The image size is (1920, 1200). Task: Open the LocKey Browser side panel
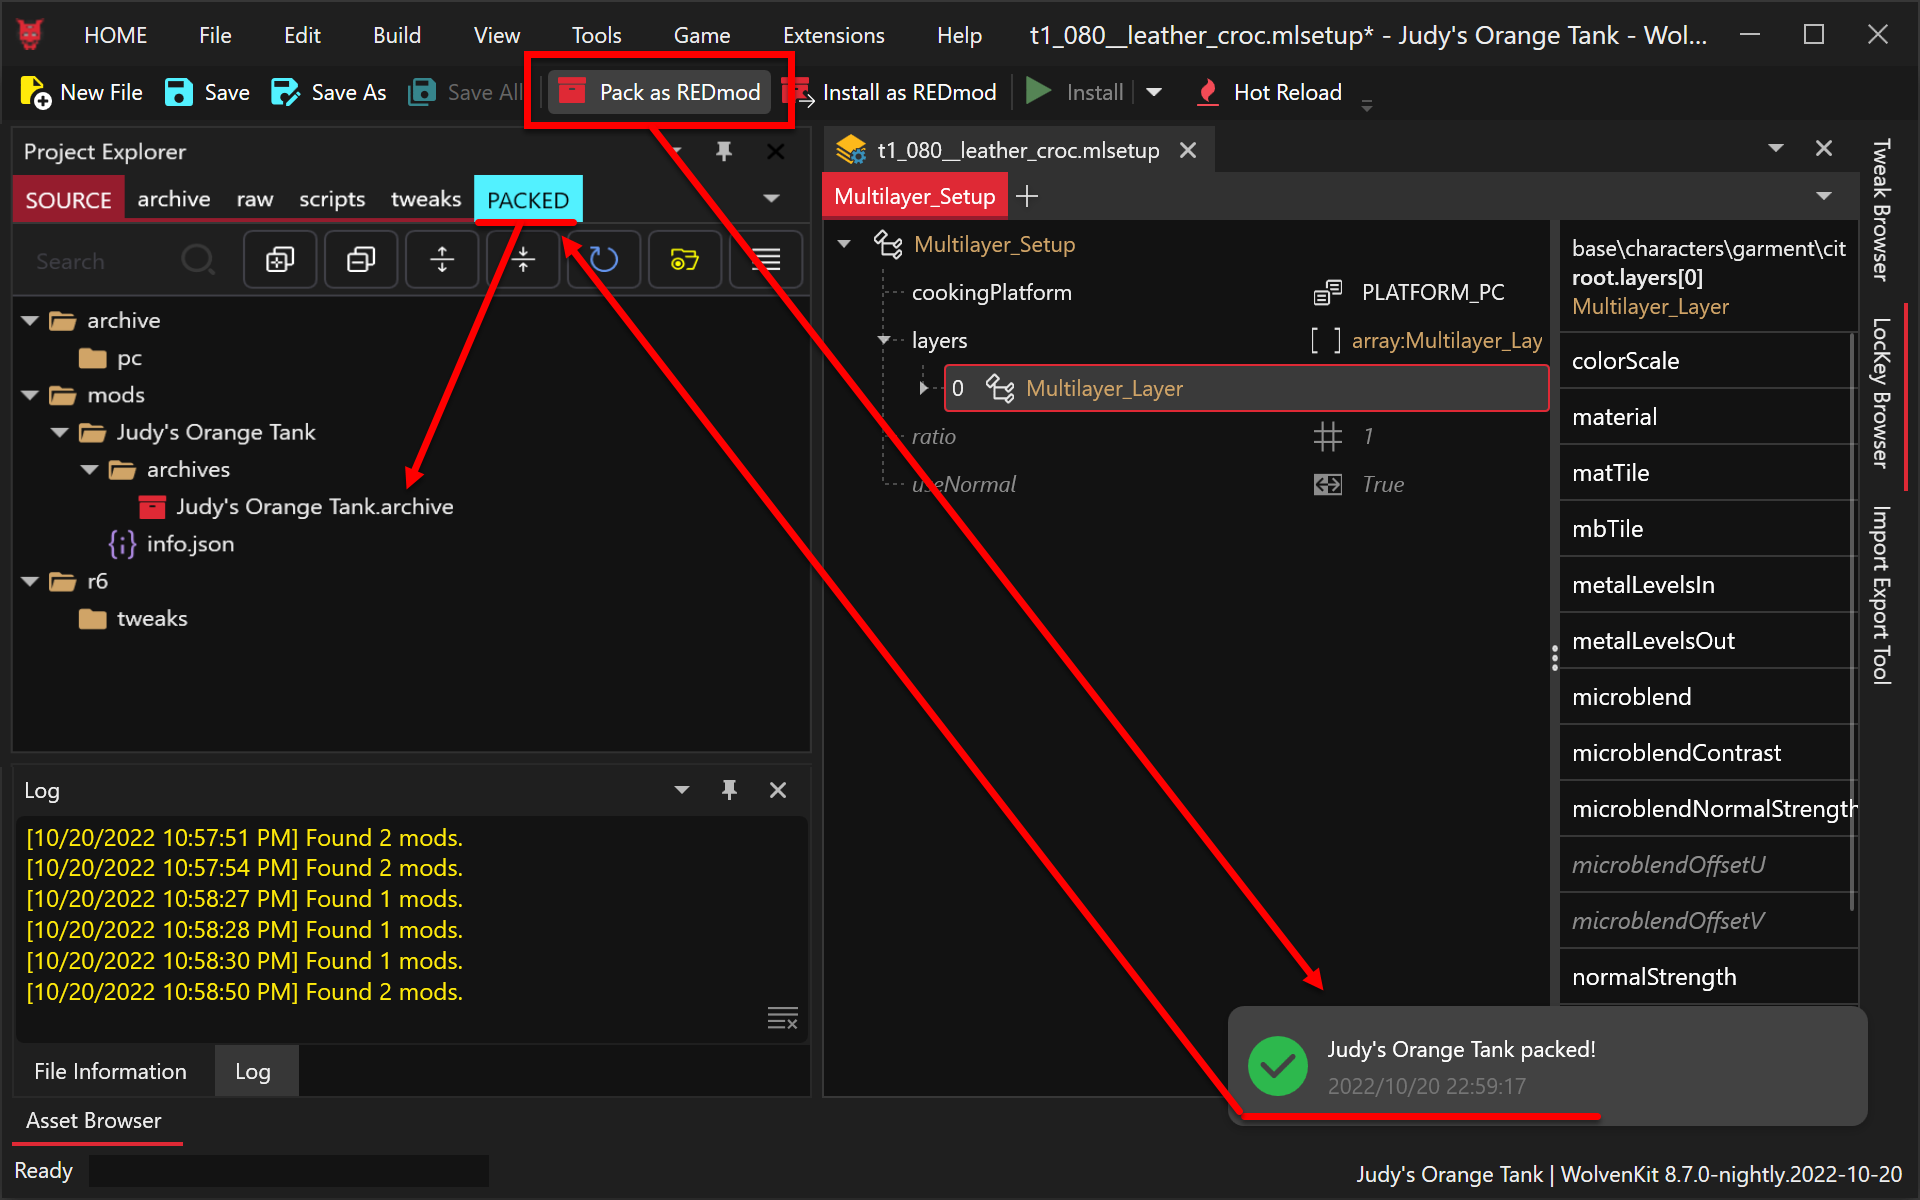(x=1881, y=393)
